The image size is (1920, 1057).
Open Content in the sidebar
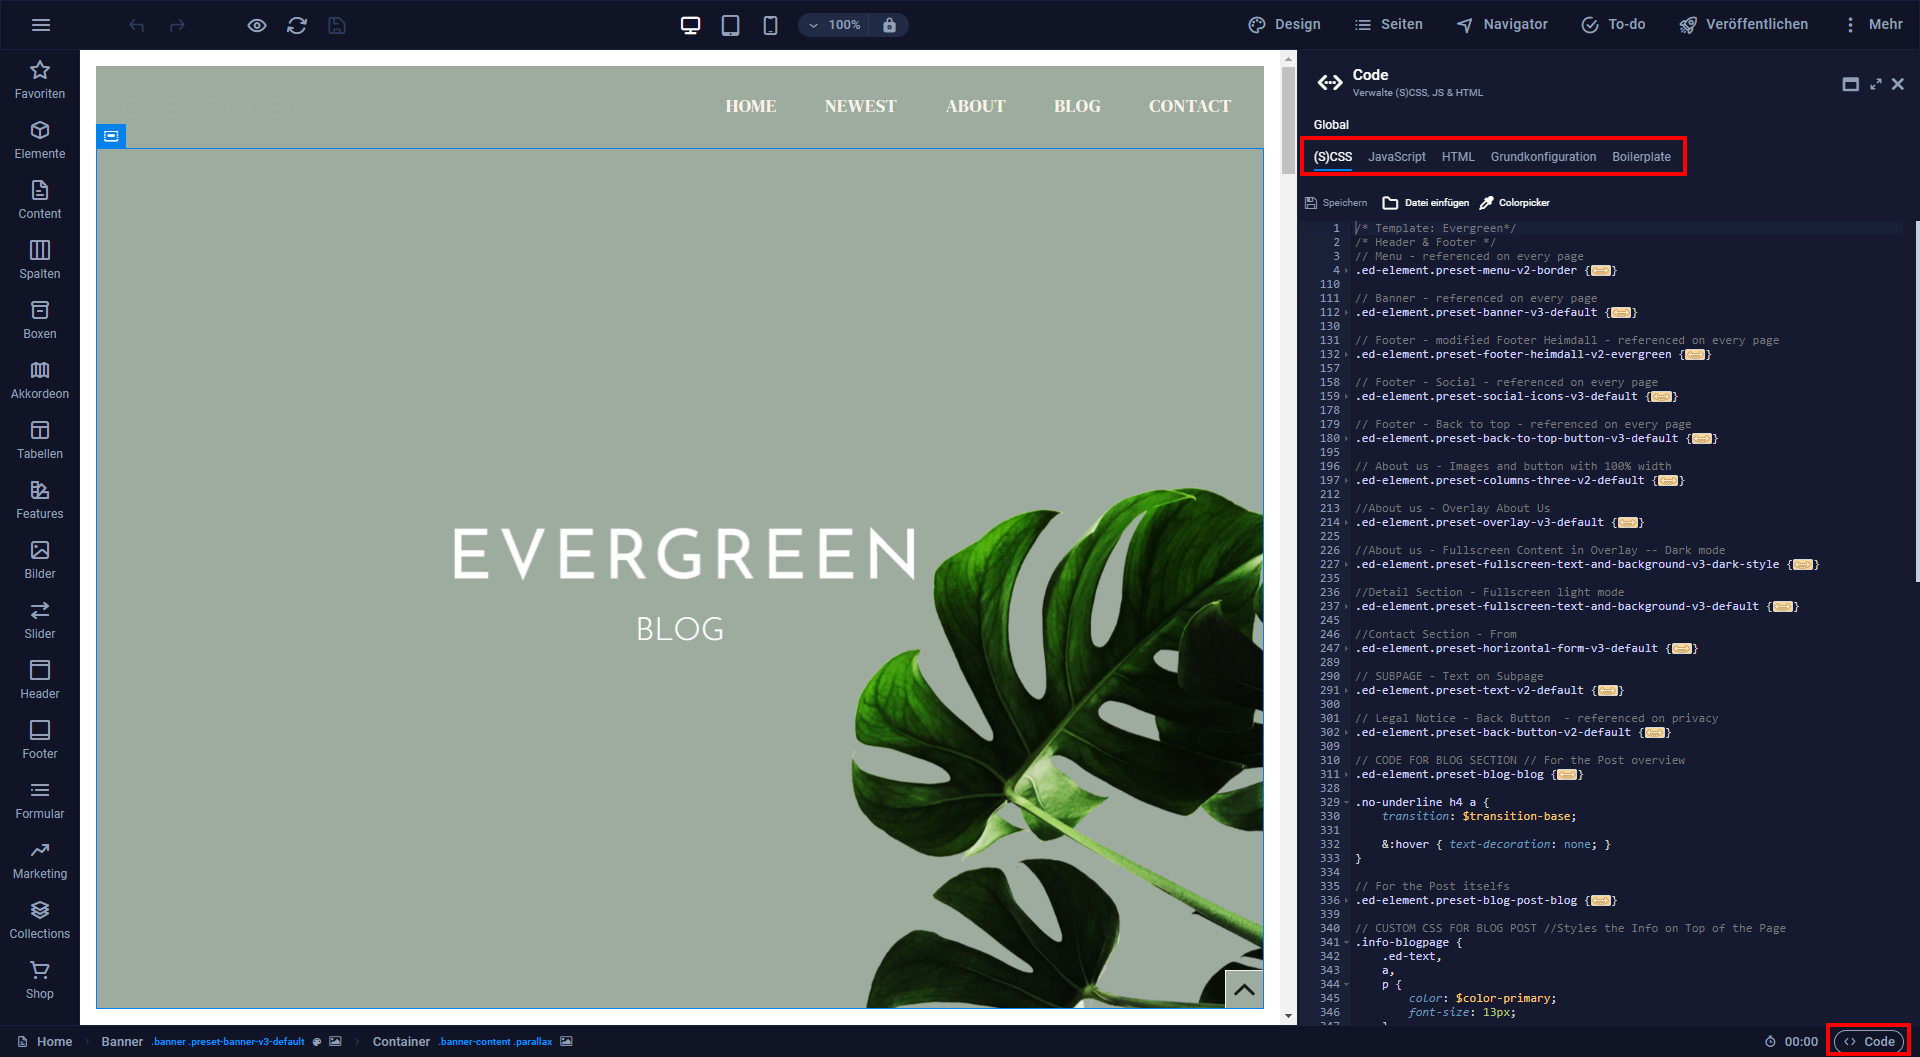40,200
